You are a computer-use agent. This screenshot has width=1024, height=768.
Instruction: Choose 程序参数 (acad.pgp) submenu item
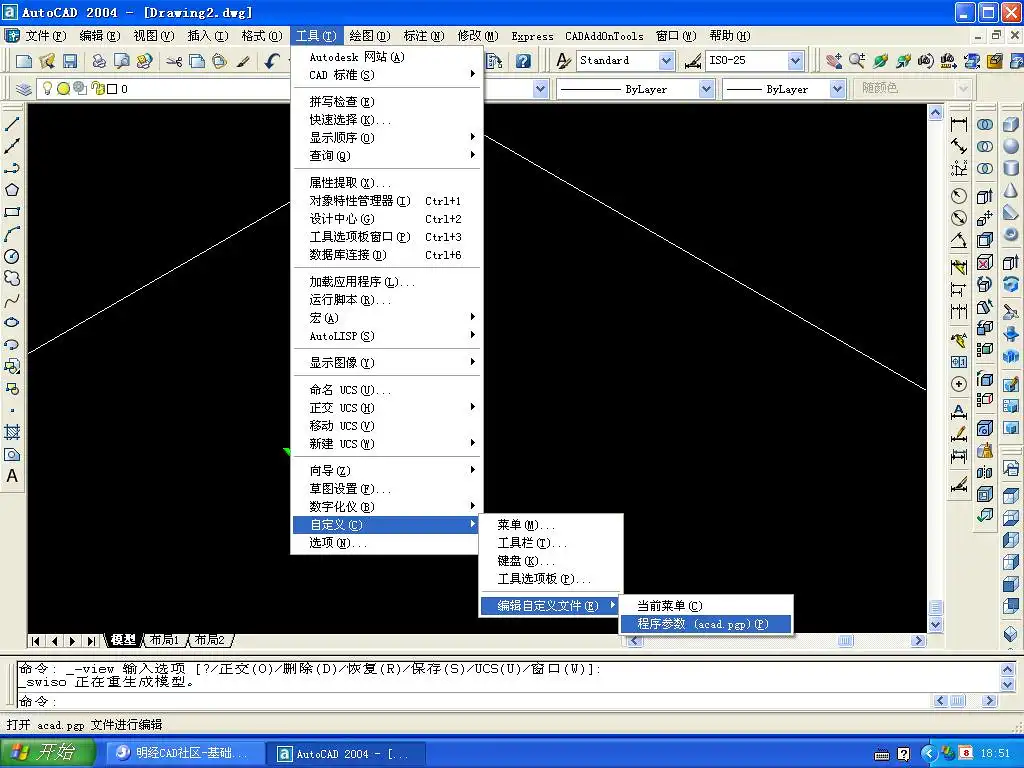tap(706, 624)
